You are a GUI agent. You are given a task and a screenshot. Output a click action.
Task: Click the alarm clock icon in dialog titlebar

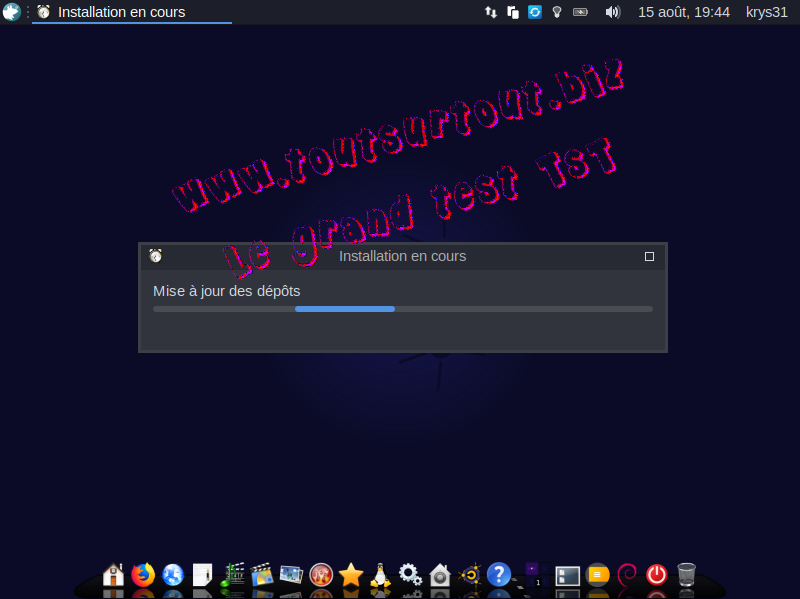click(156, 256)
